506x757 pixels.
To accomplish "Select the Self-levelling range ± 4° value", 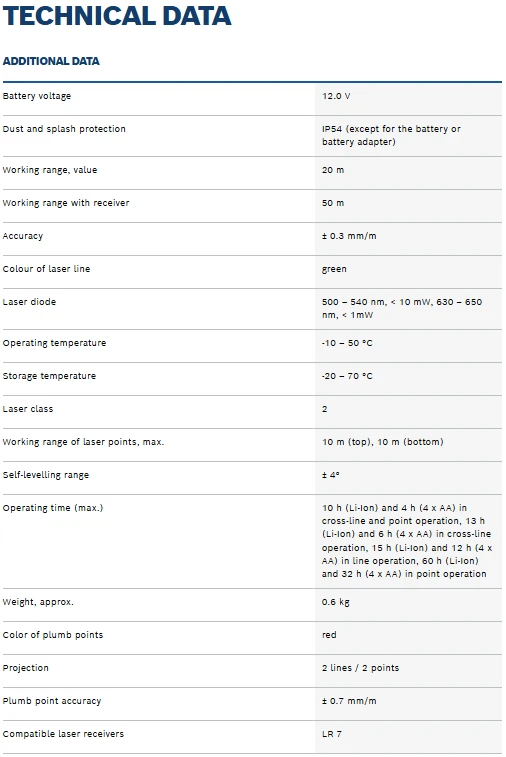I will pyautogui.click(x=331, y=475).
